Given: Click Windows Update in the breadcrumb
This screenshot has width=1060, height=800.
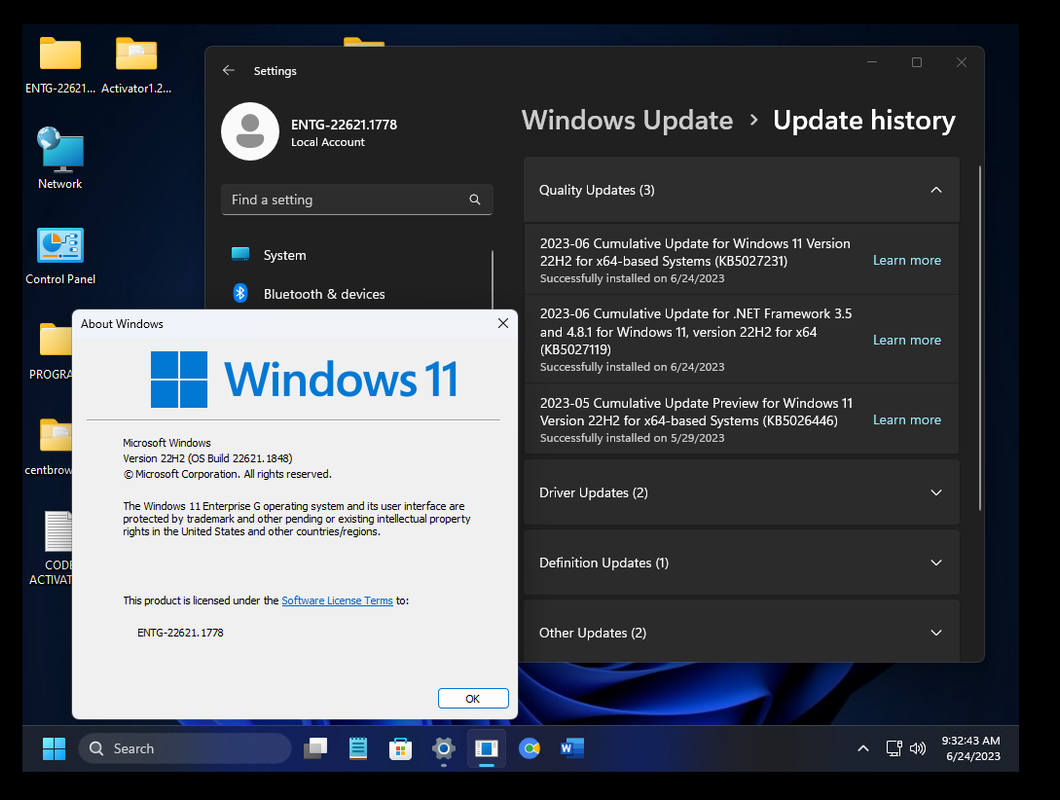Looking at the screenshot, I should tap(627, 120).
